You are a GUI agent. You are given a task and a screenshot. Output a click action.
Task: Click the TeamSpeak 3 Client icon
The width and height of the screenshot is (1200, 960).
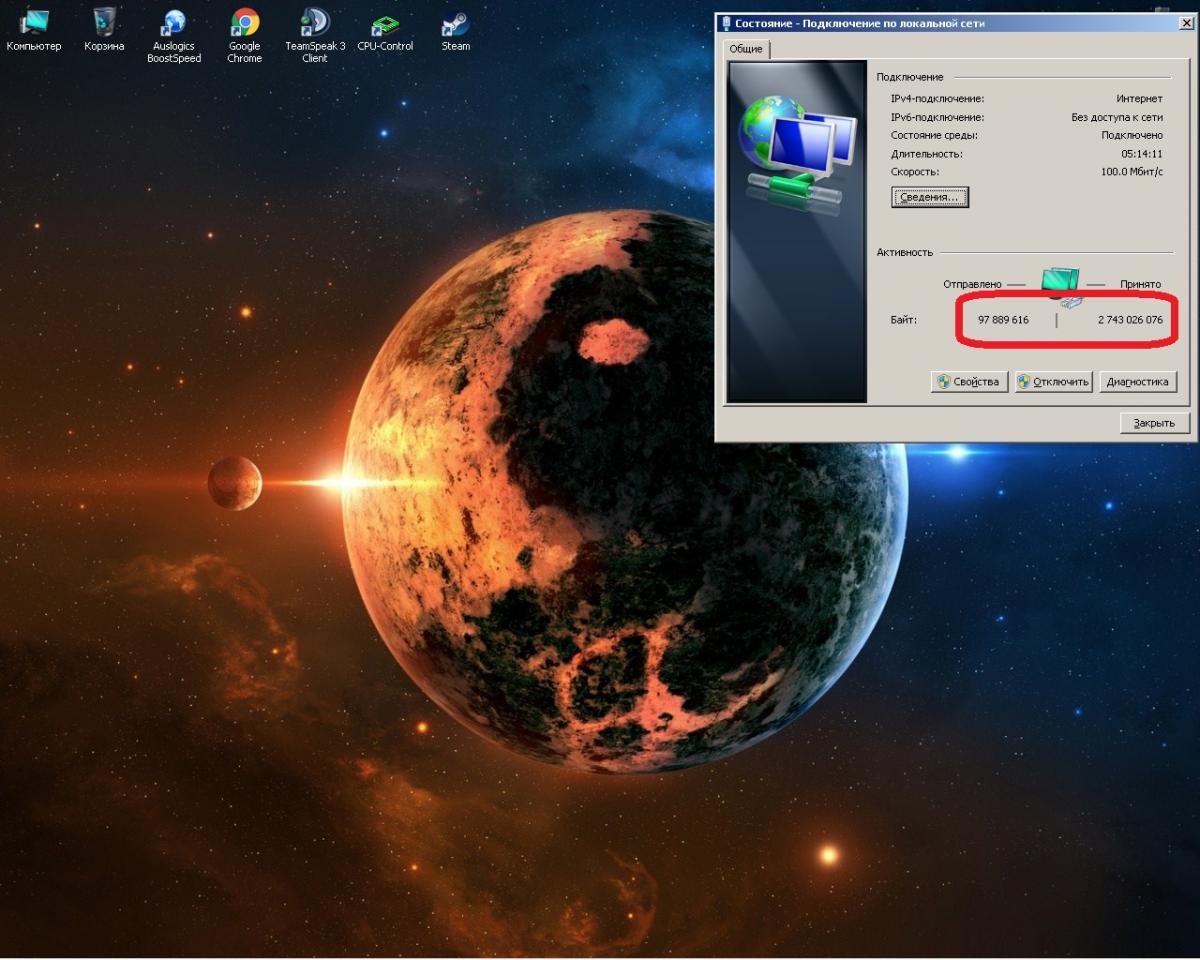314,24
